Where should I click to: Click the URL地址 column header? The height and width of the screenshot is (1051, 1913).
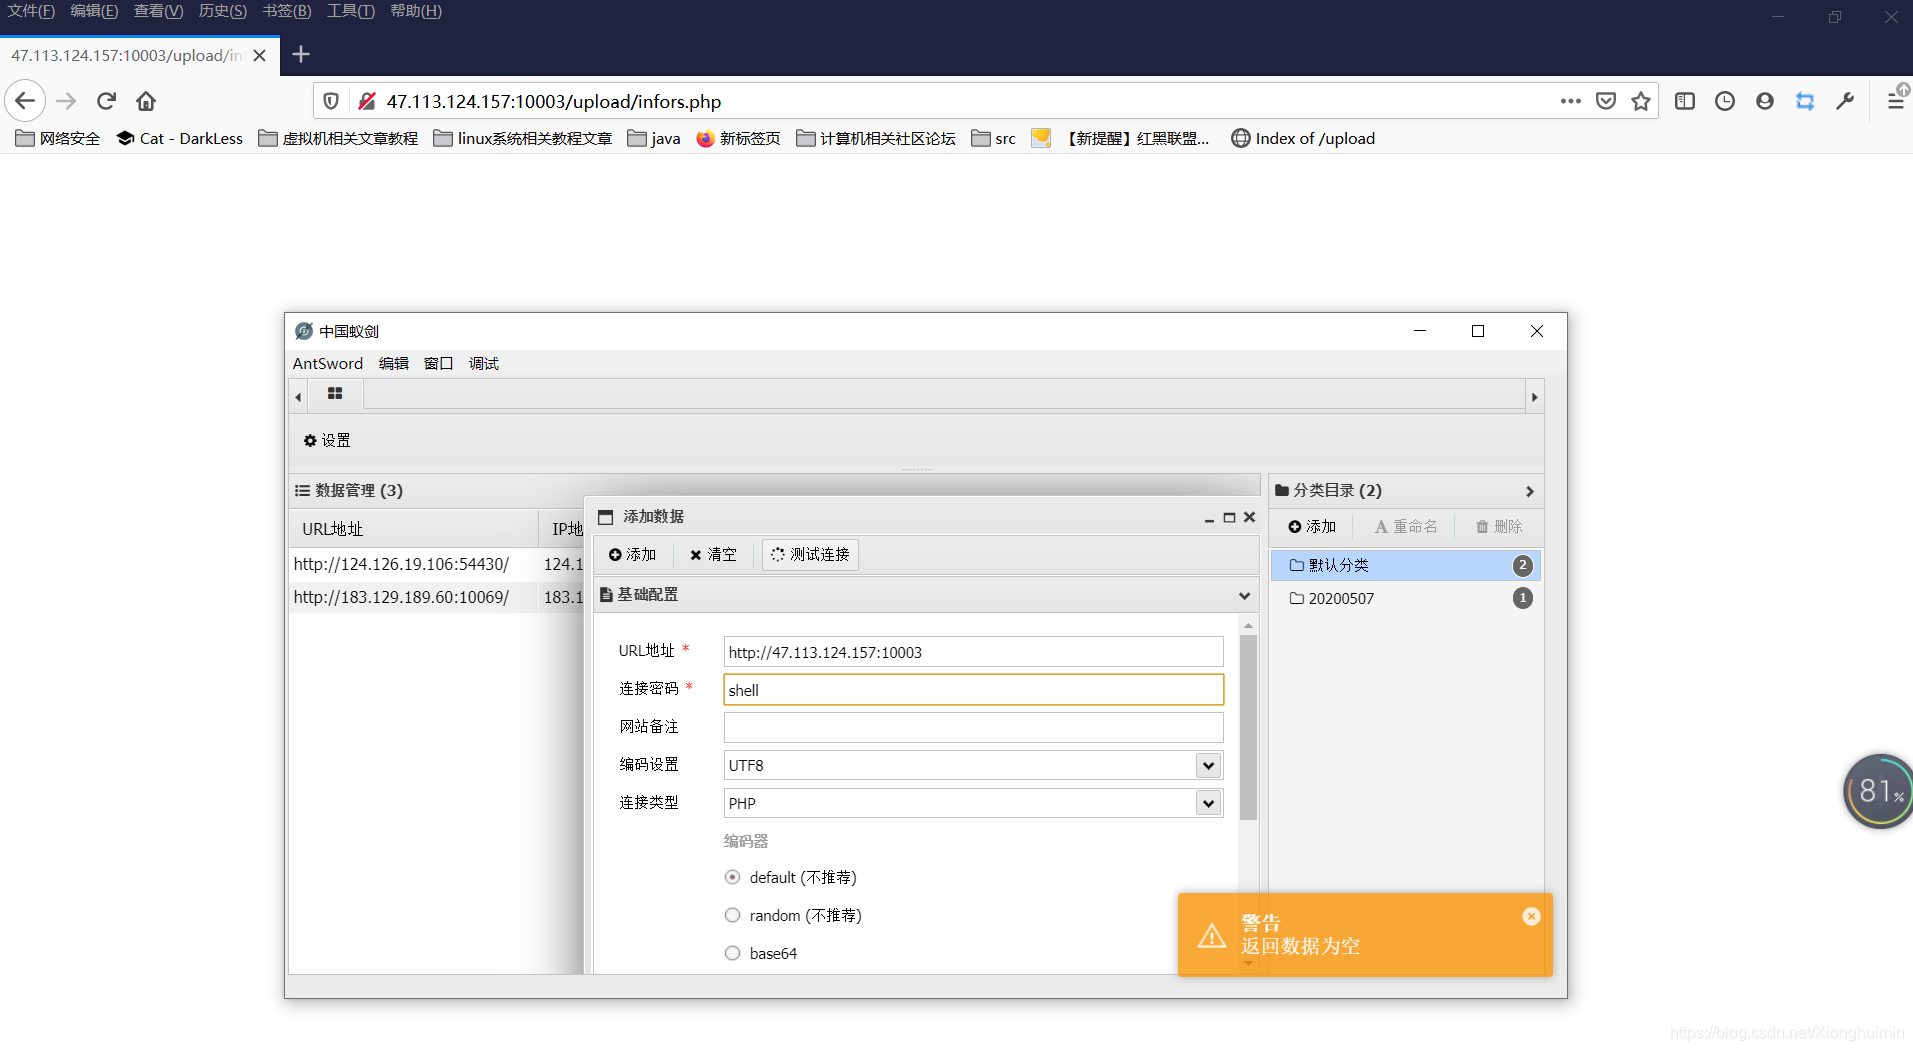(414, 529)
